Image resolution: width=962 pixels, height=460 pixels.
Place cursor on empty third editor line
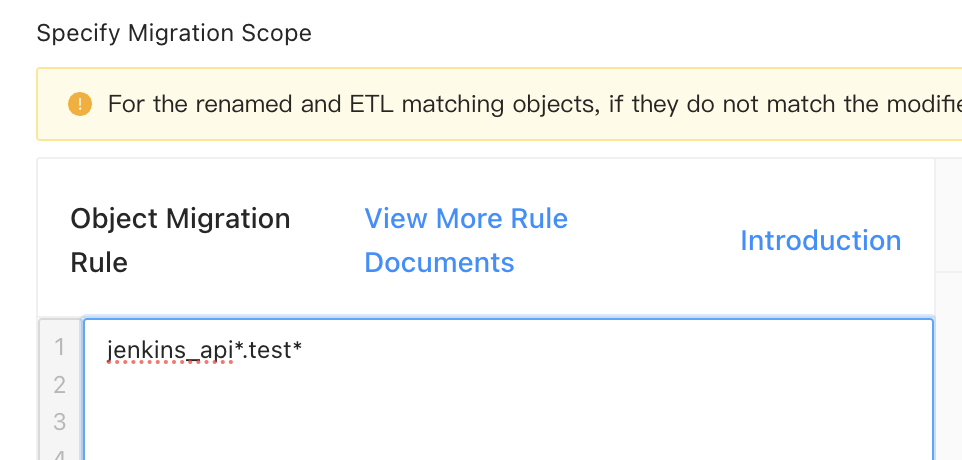point(400,422)
